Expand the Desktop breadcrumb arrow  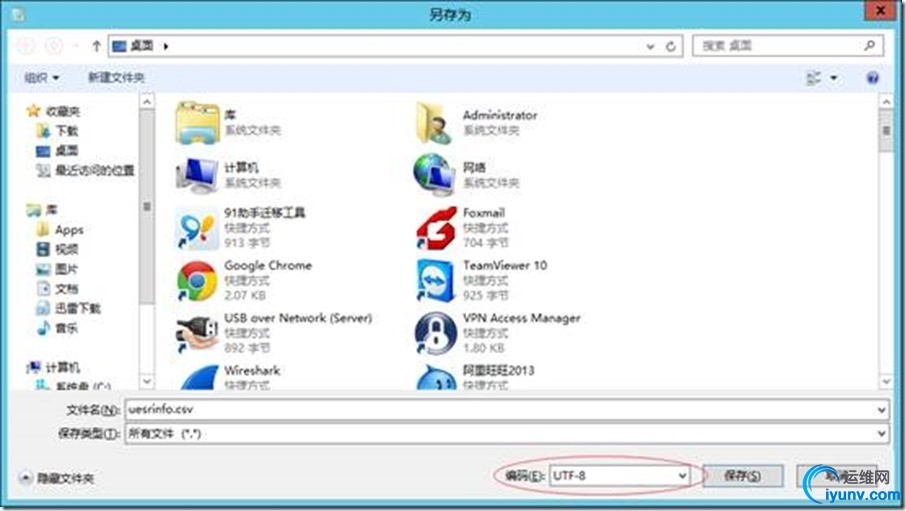click(x=166, y=46)
